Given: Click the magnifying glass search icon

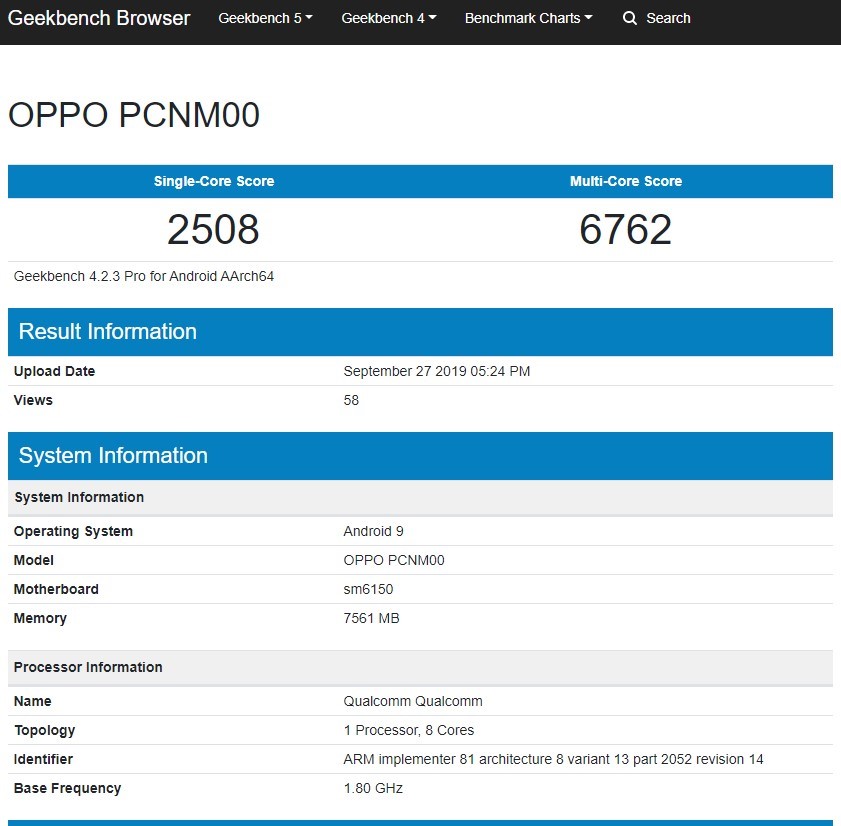Looking at the screenshot, I should point(630,18).
